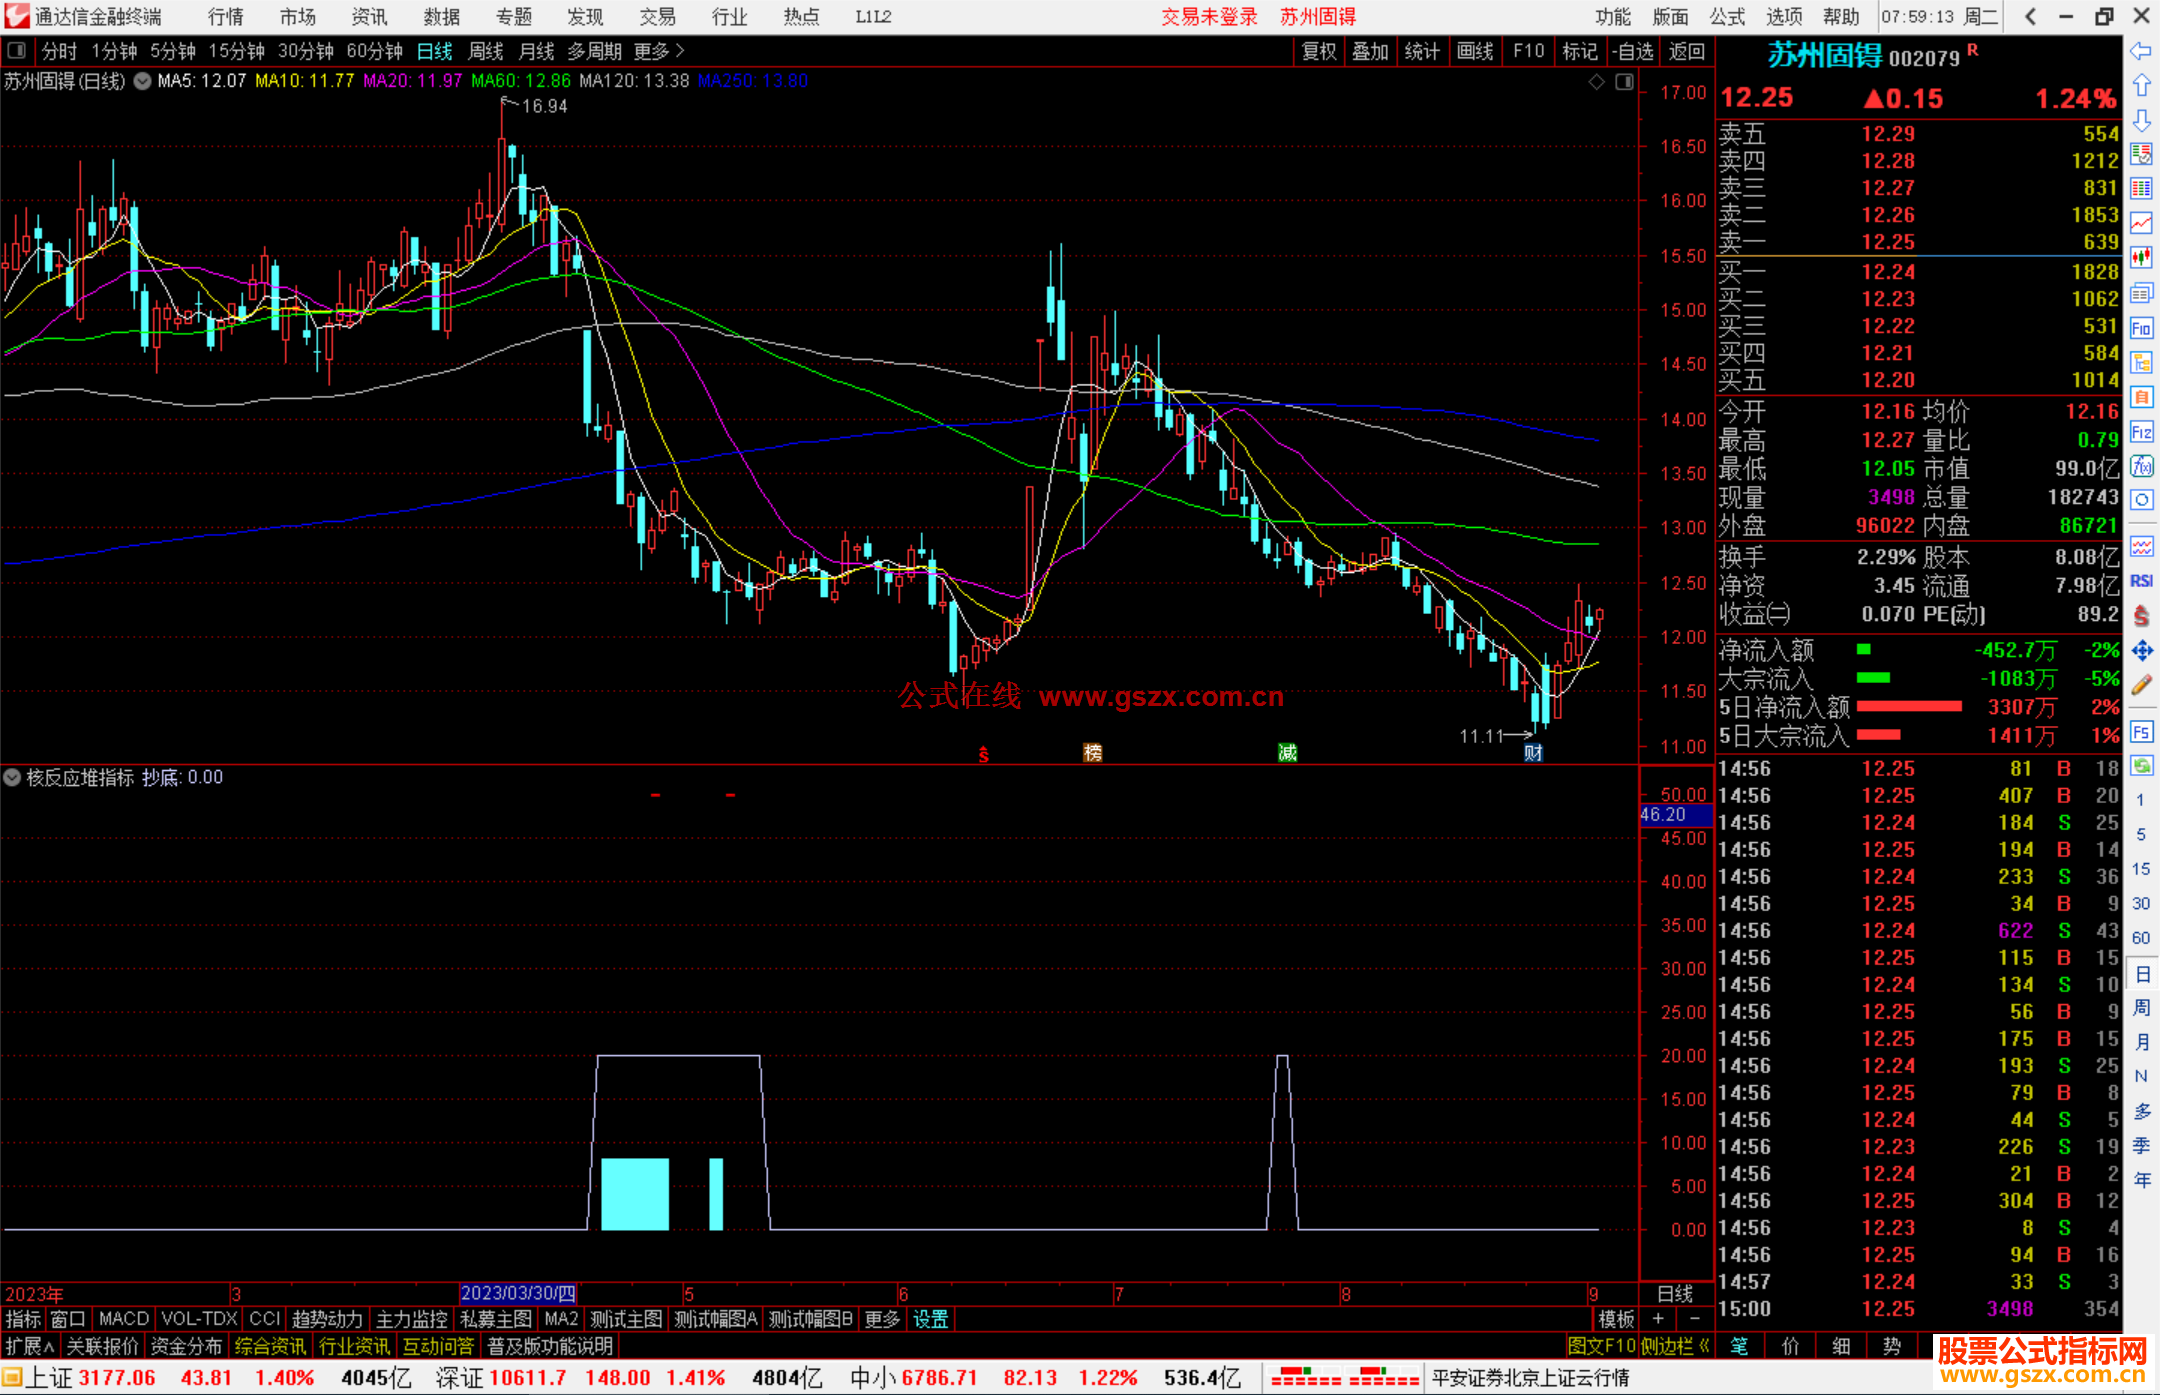The height and width of the screenshot is (1395, 2160).
Task: Click the f(x) formula icon in sidebar
Action: 2141,466
